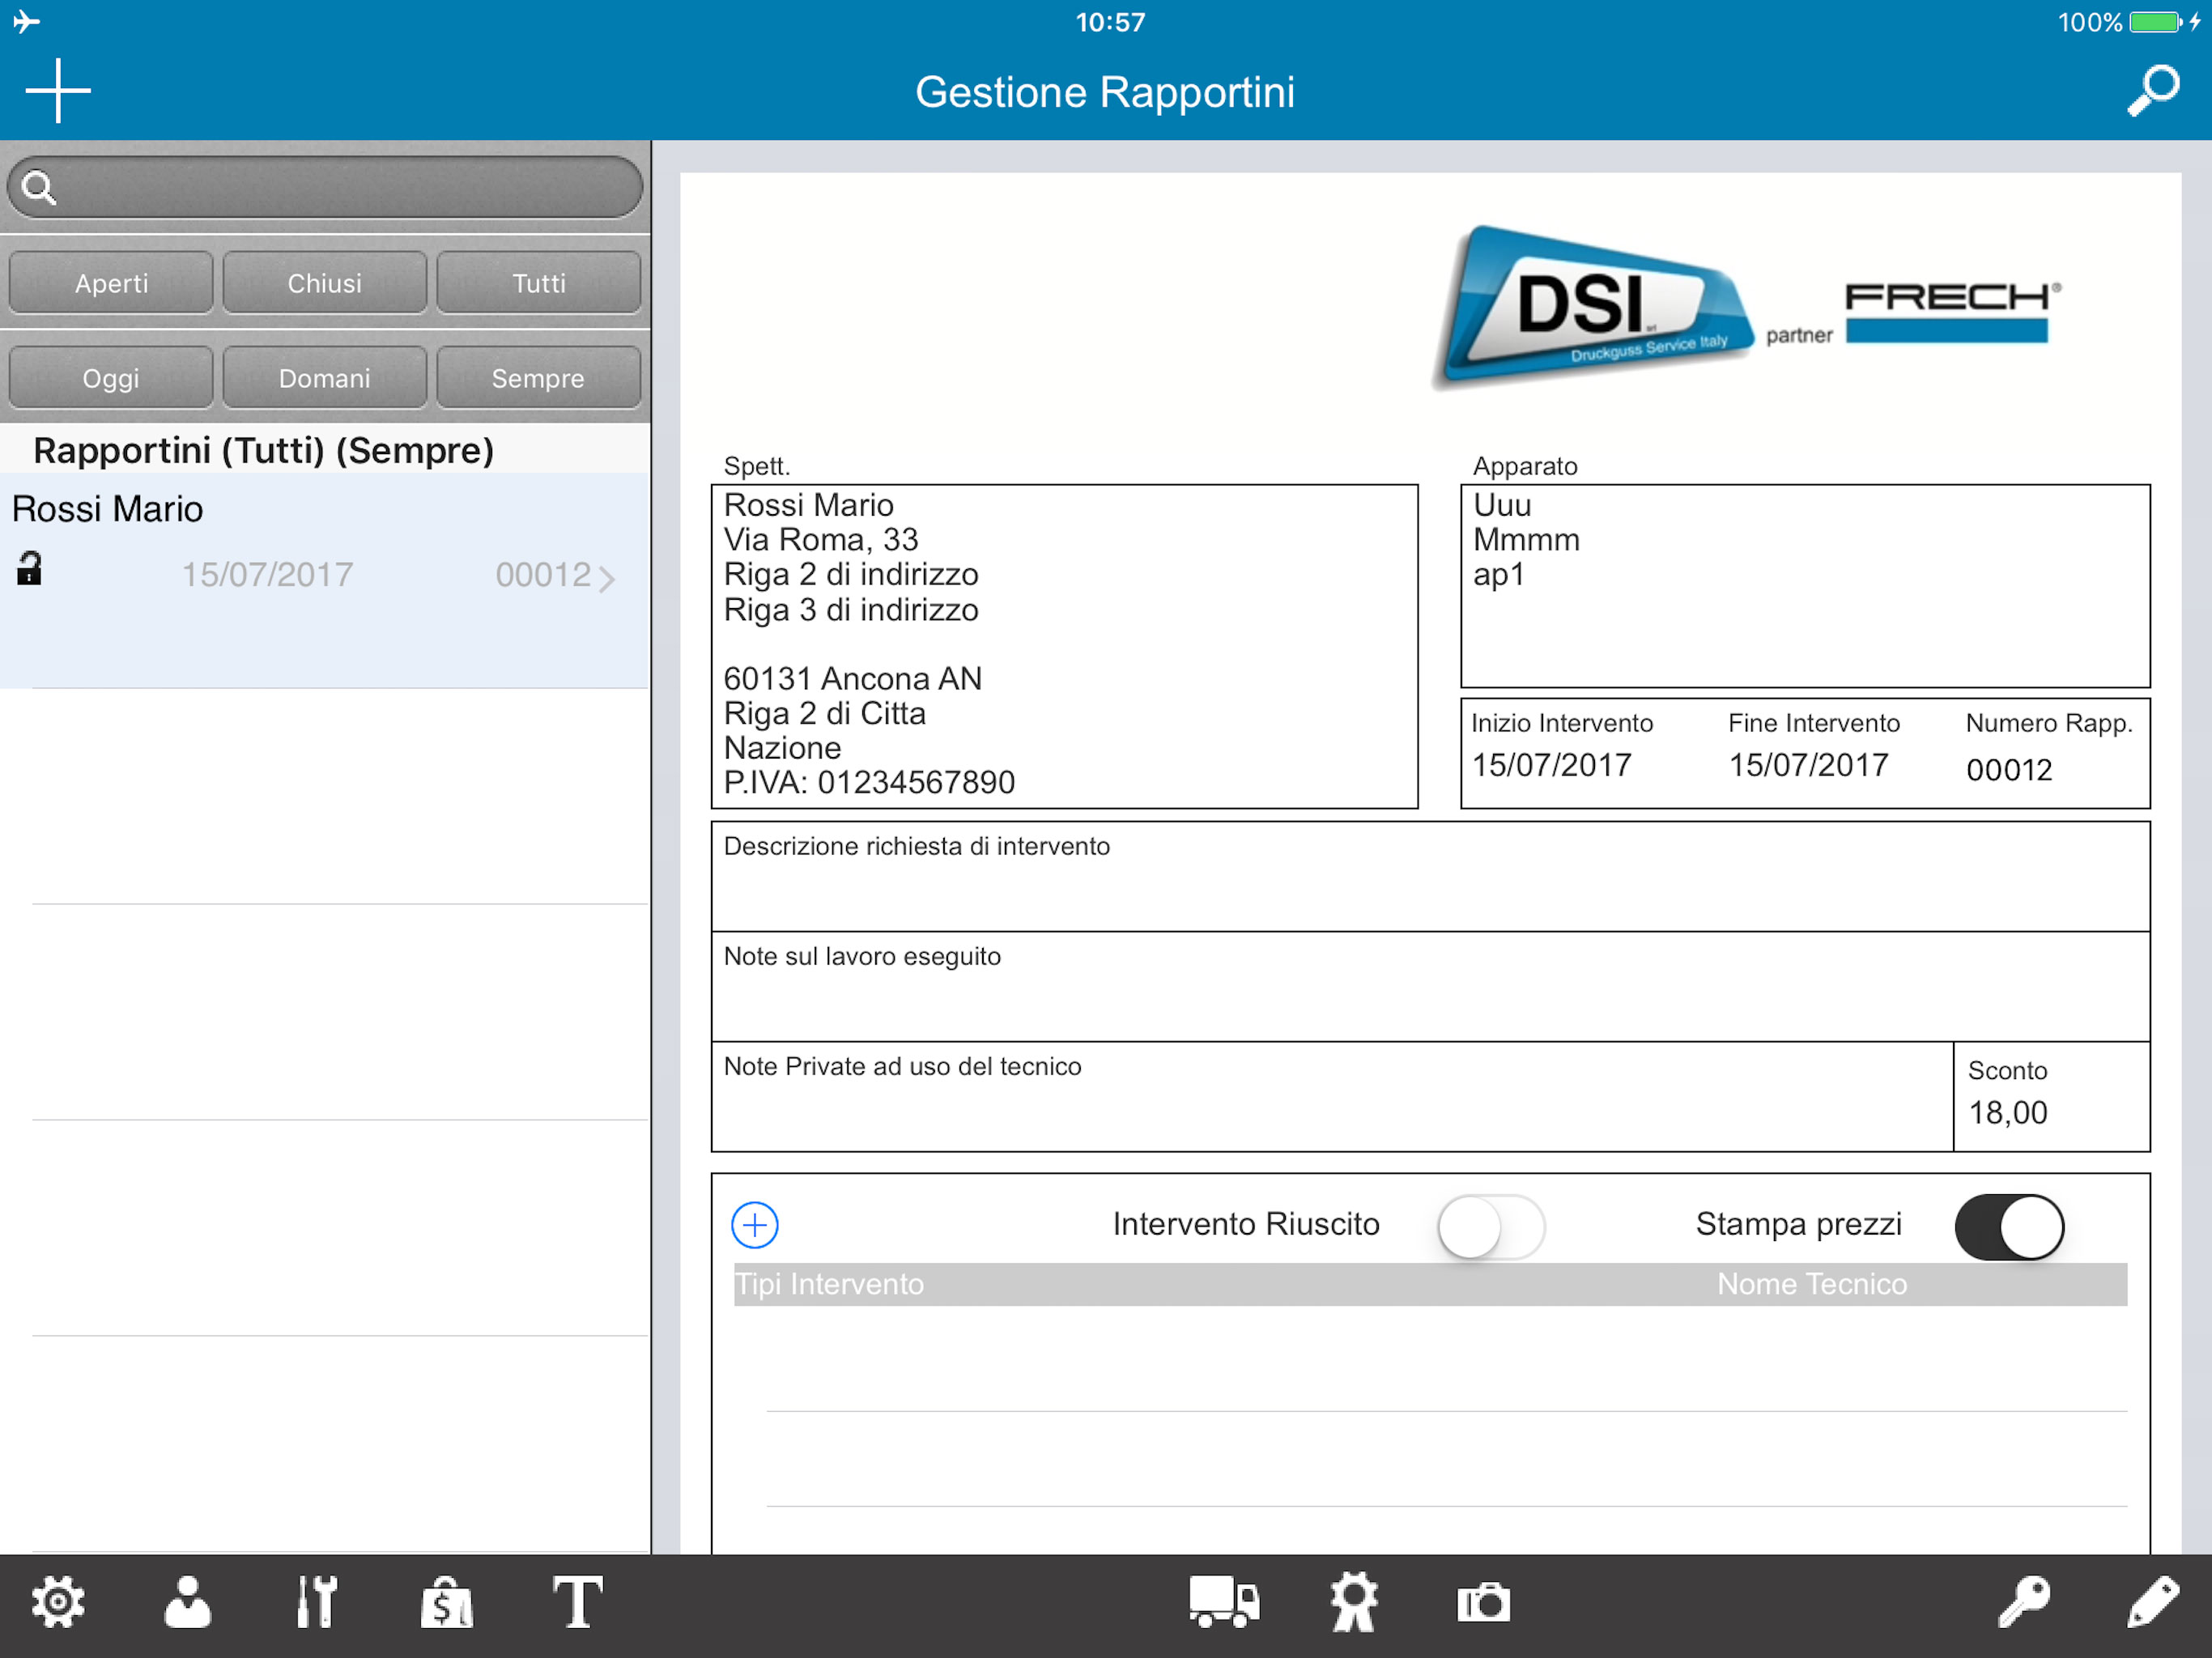Tap the pencil edit icon

[x=2153, y=1603]
